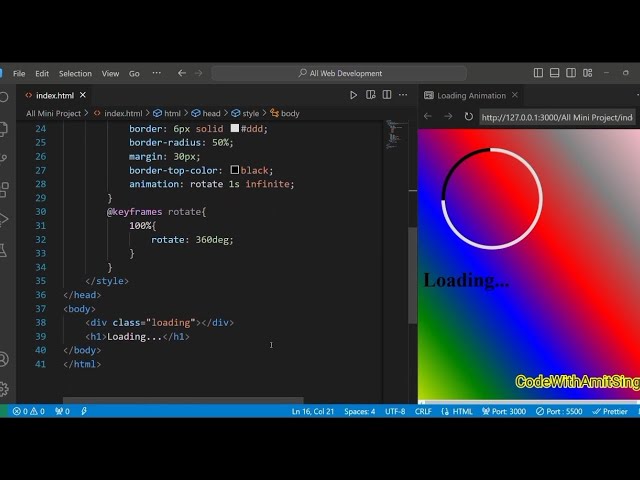The height and width of the screenshot is (480, 640).
Task: Reload the preview page
Action: point(469,116)
